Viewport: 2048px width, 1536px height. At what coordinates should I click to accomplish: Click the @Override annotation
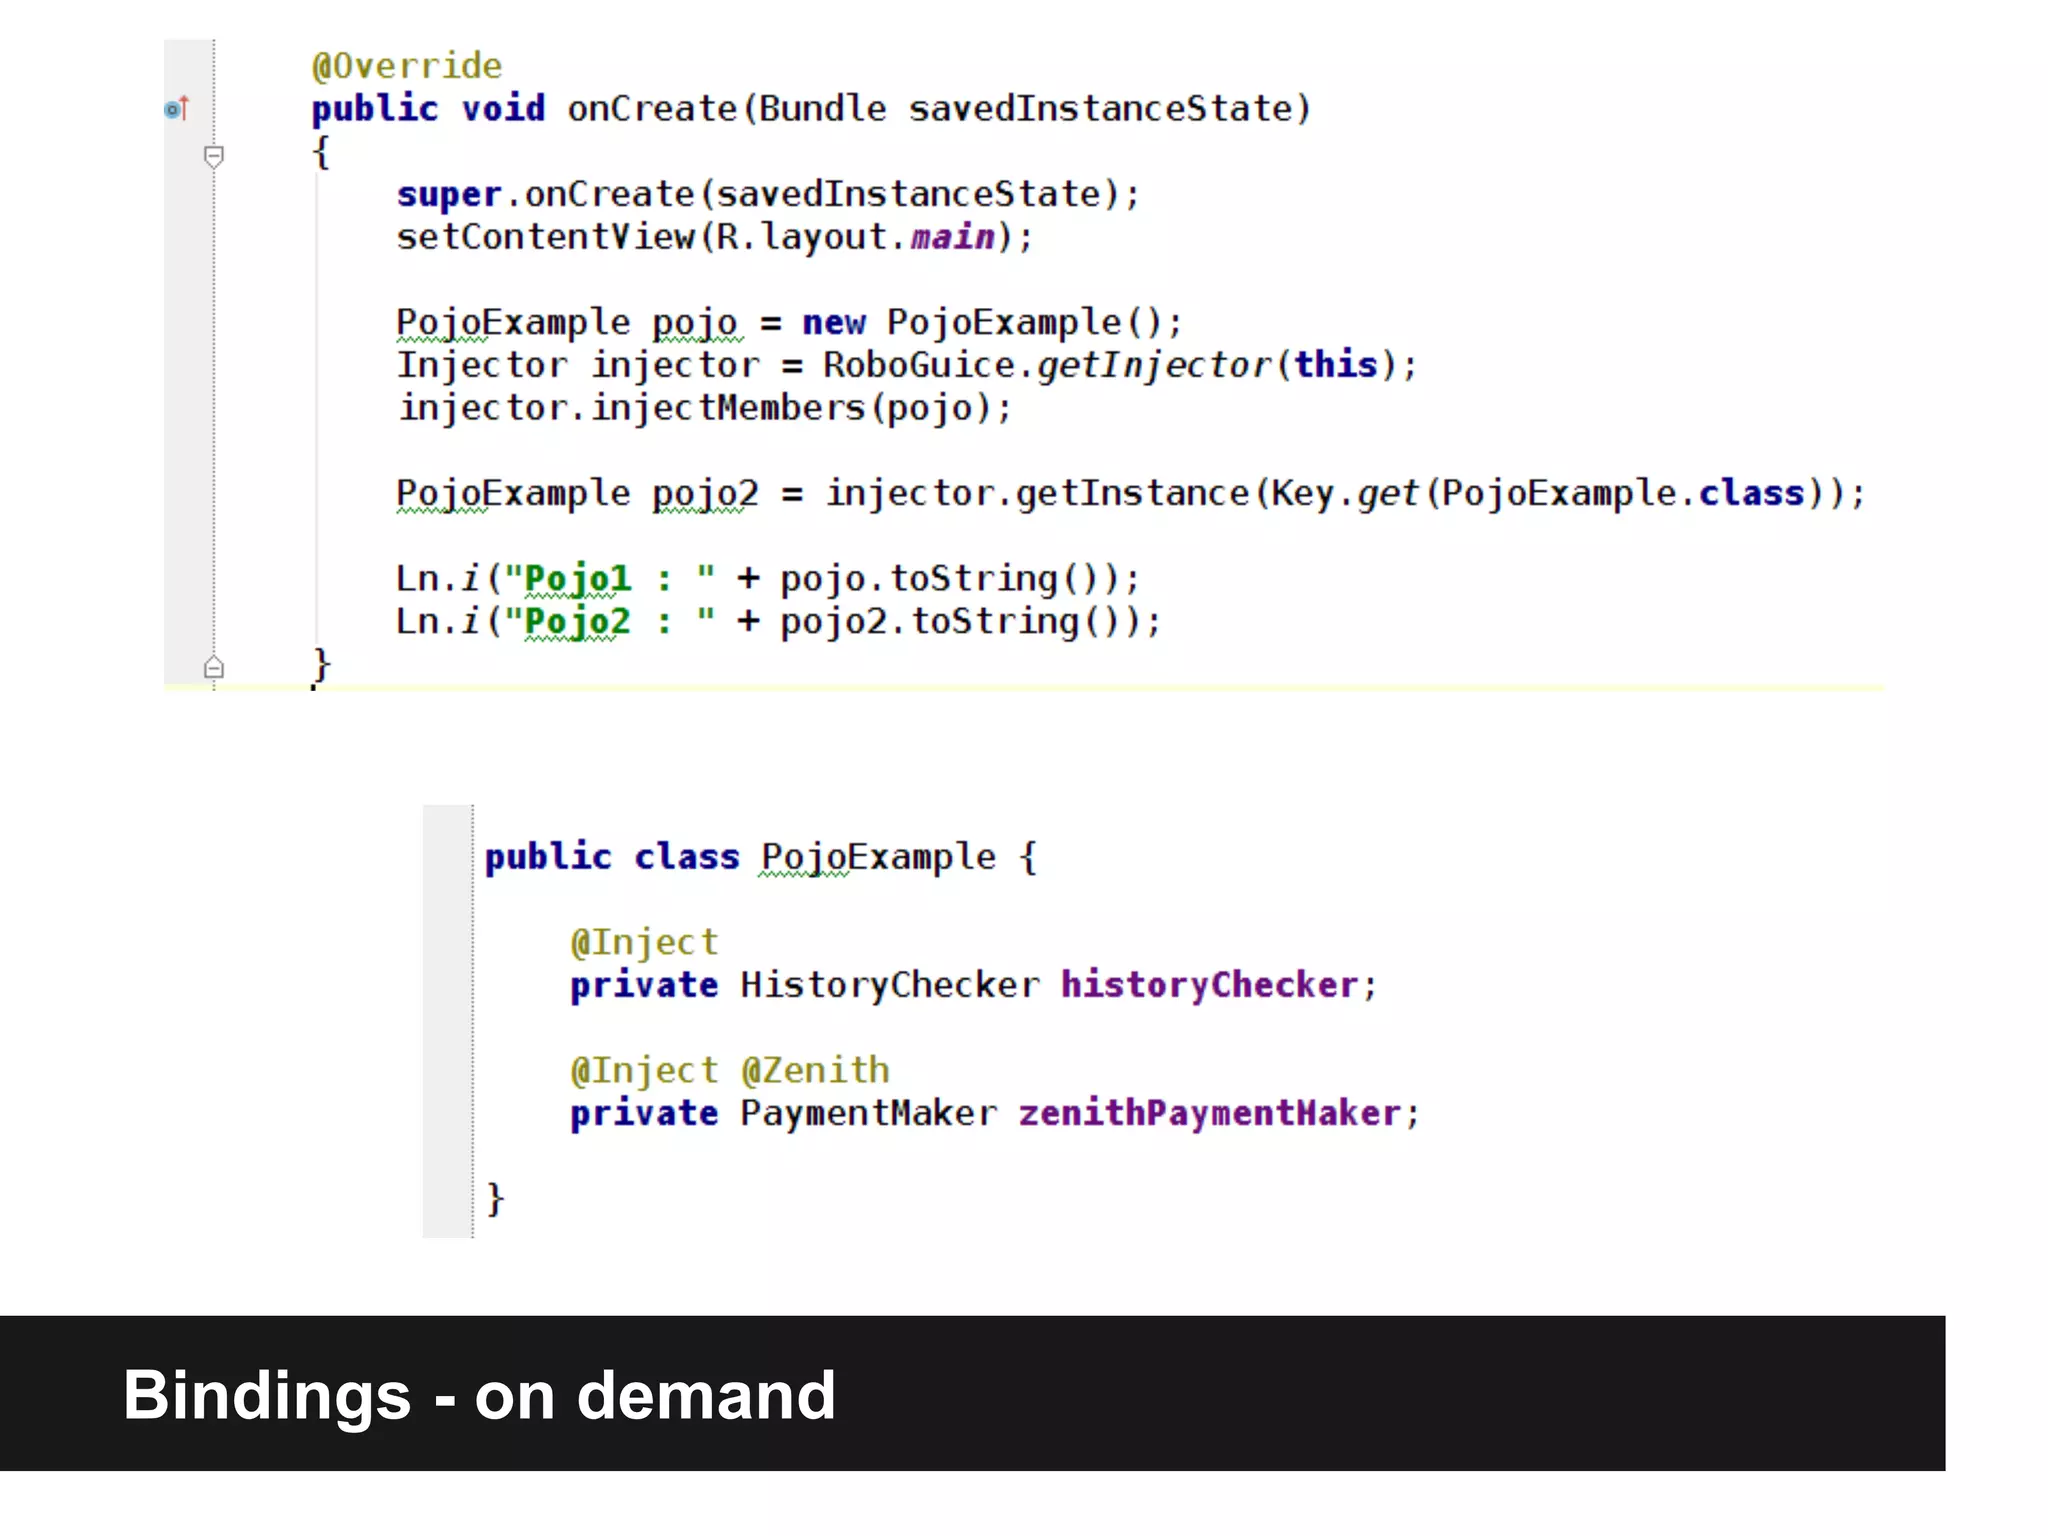pyautogui.click(x=406, y=66)
